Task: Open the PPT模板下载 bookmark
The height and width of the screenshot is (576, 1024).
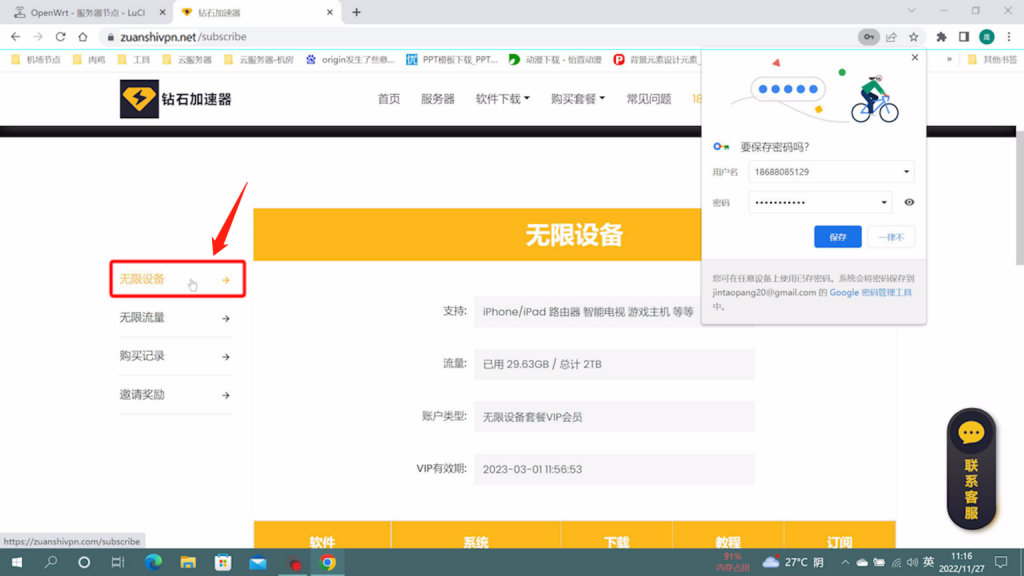Action: tap(452, 59)
